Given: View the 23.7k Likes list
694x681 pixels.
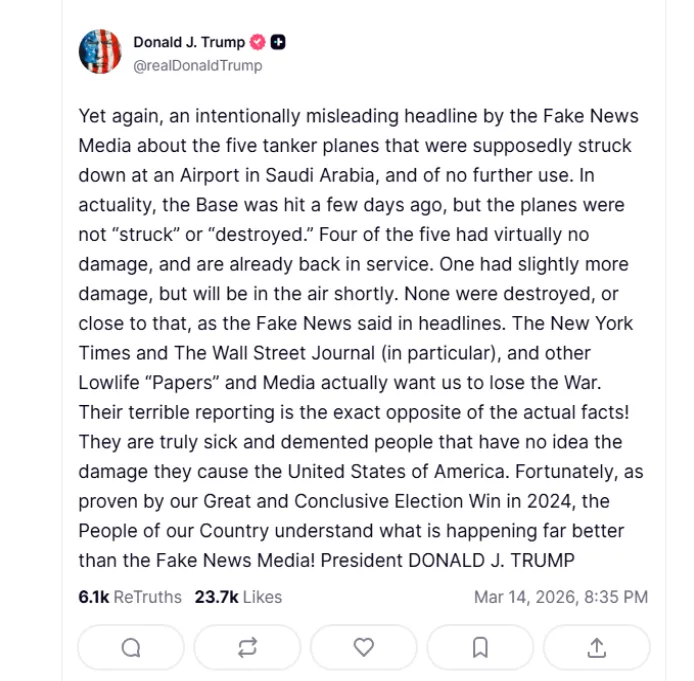Looking at the screenshot, I should [238, 597].
